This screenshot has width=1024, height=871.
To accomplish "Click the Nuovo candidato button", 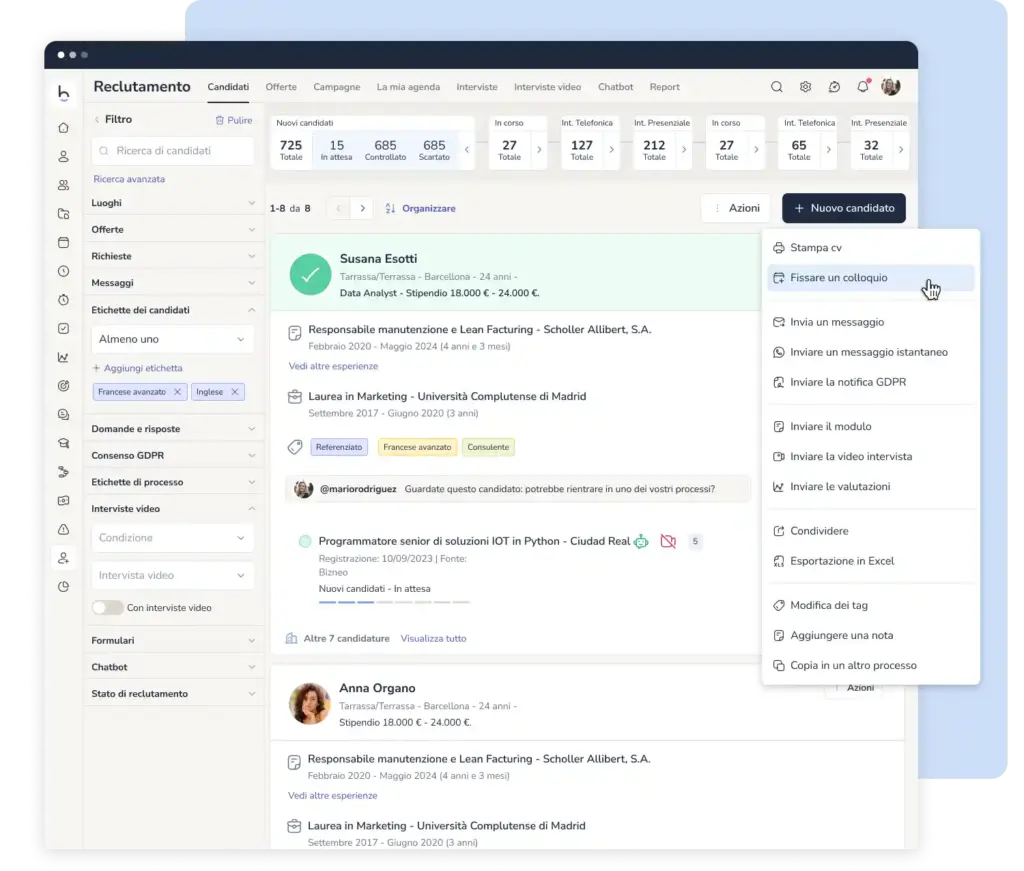I will [x=844, y=208].
